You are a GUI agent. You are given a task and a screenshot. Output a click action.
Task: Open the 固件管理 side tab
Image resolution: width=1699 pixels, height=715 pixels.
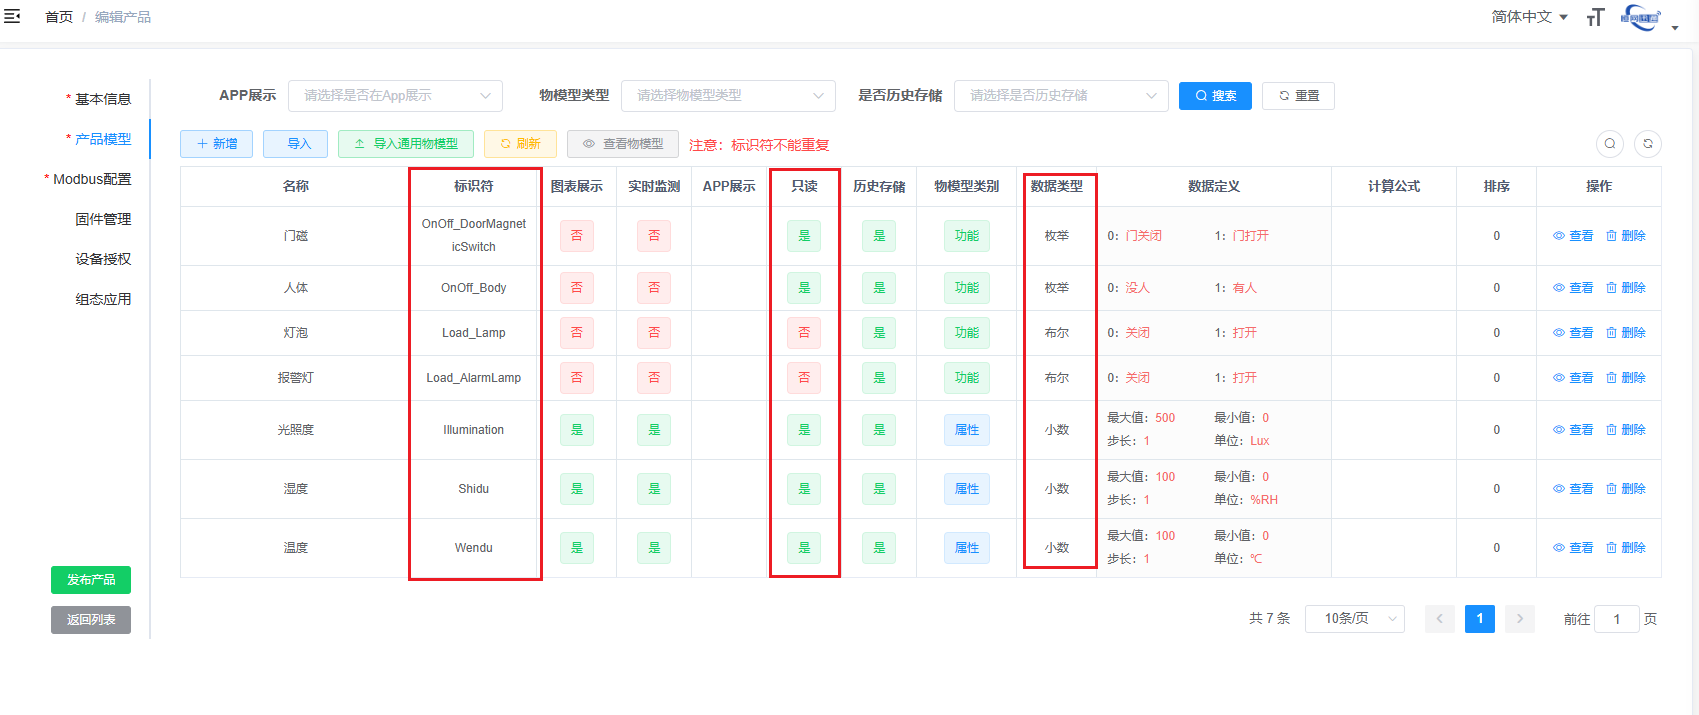103,219
